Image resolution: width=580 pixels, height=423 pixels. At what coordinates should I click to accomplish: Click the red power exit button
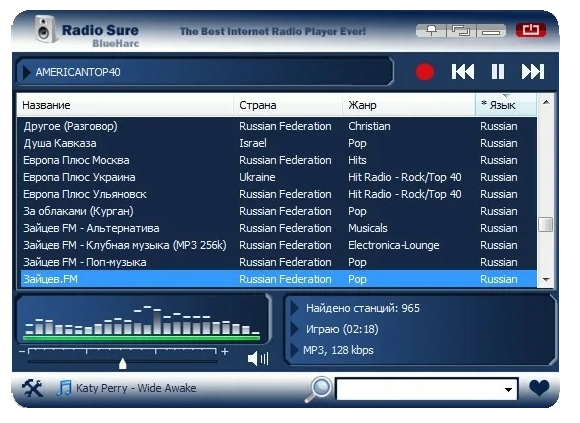(x=531, y=30)
